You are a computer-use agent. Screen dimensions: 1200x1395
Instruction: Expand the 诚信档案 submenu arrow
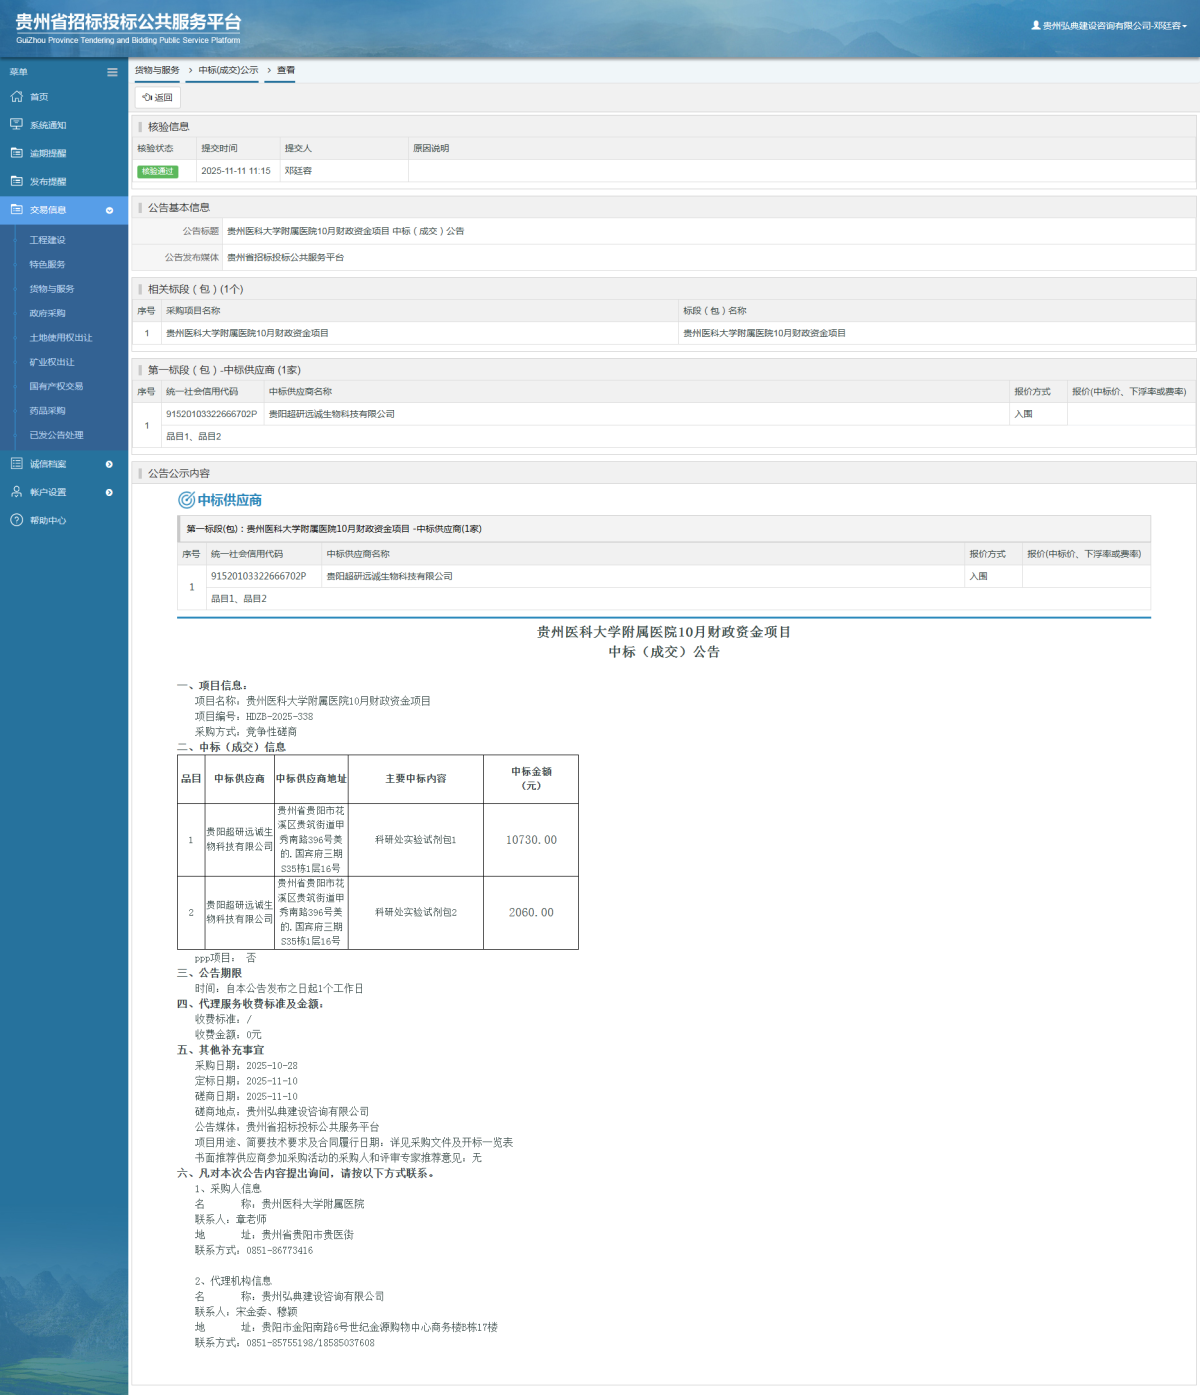pyautogui.click(x=109, y=464)
